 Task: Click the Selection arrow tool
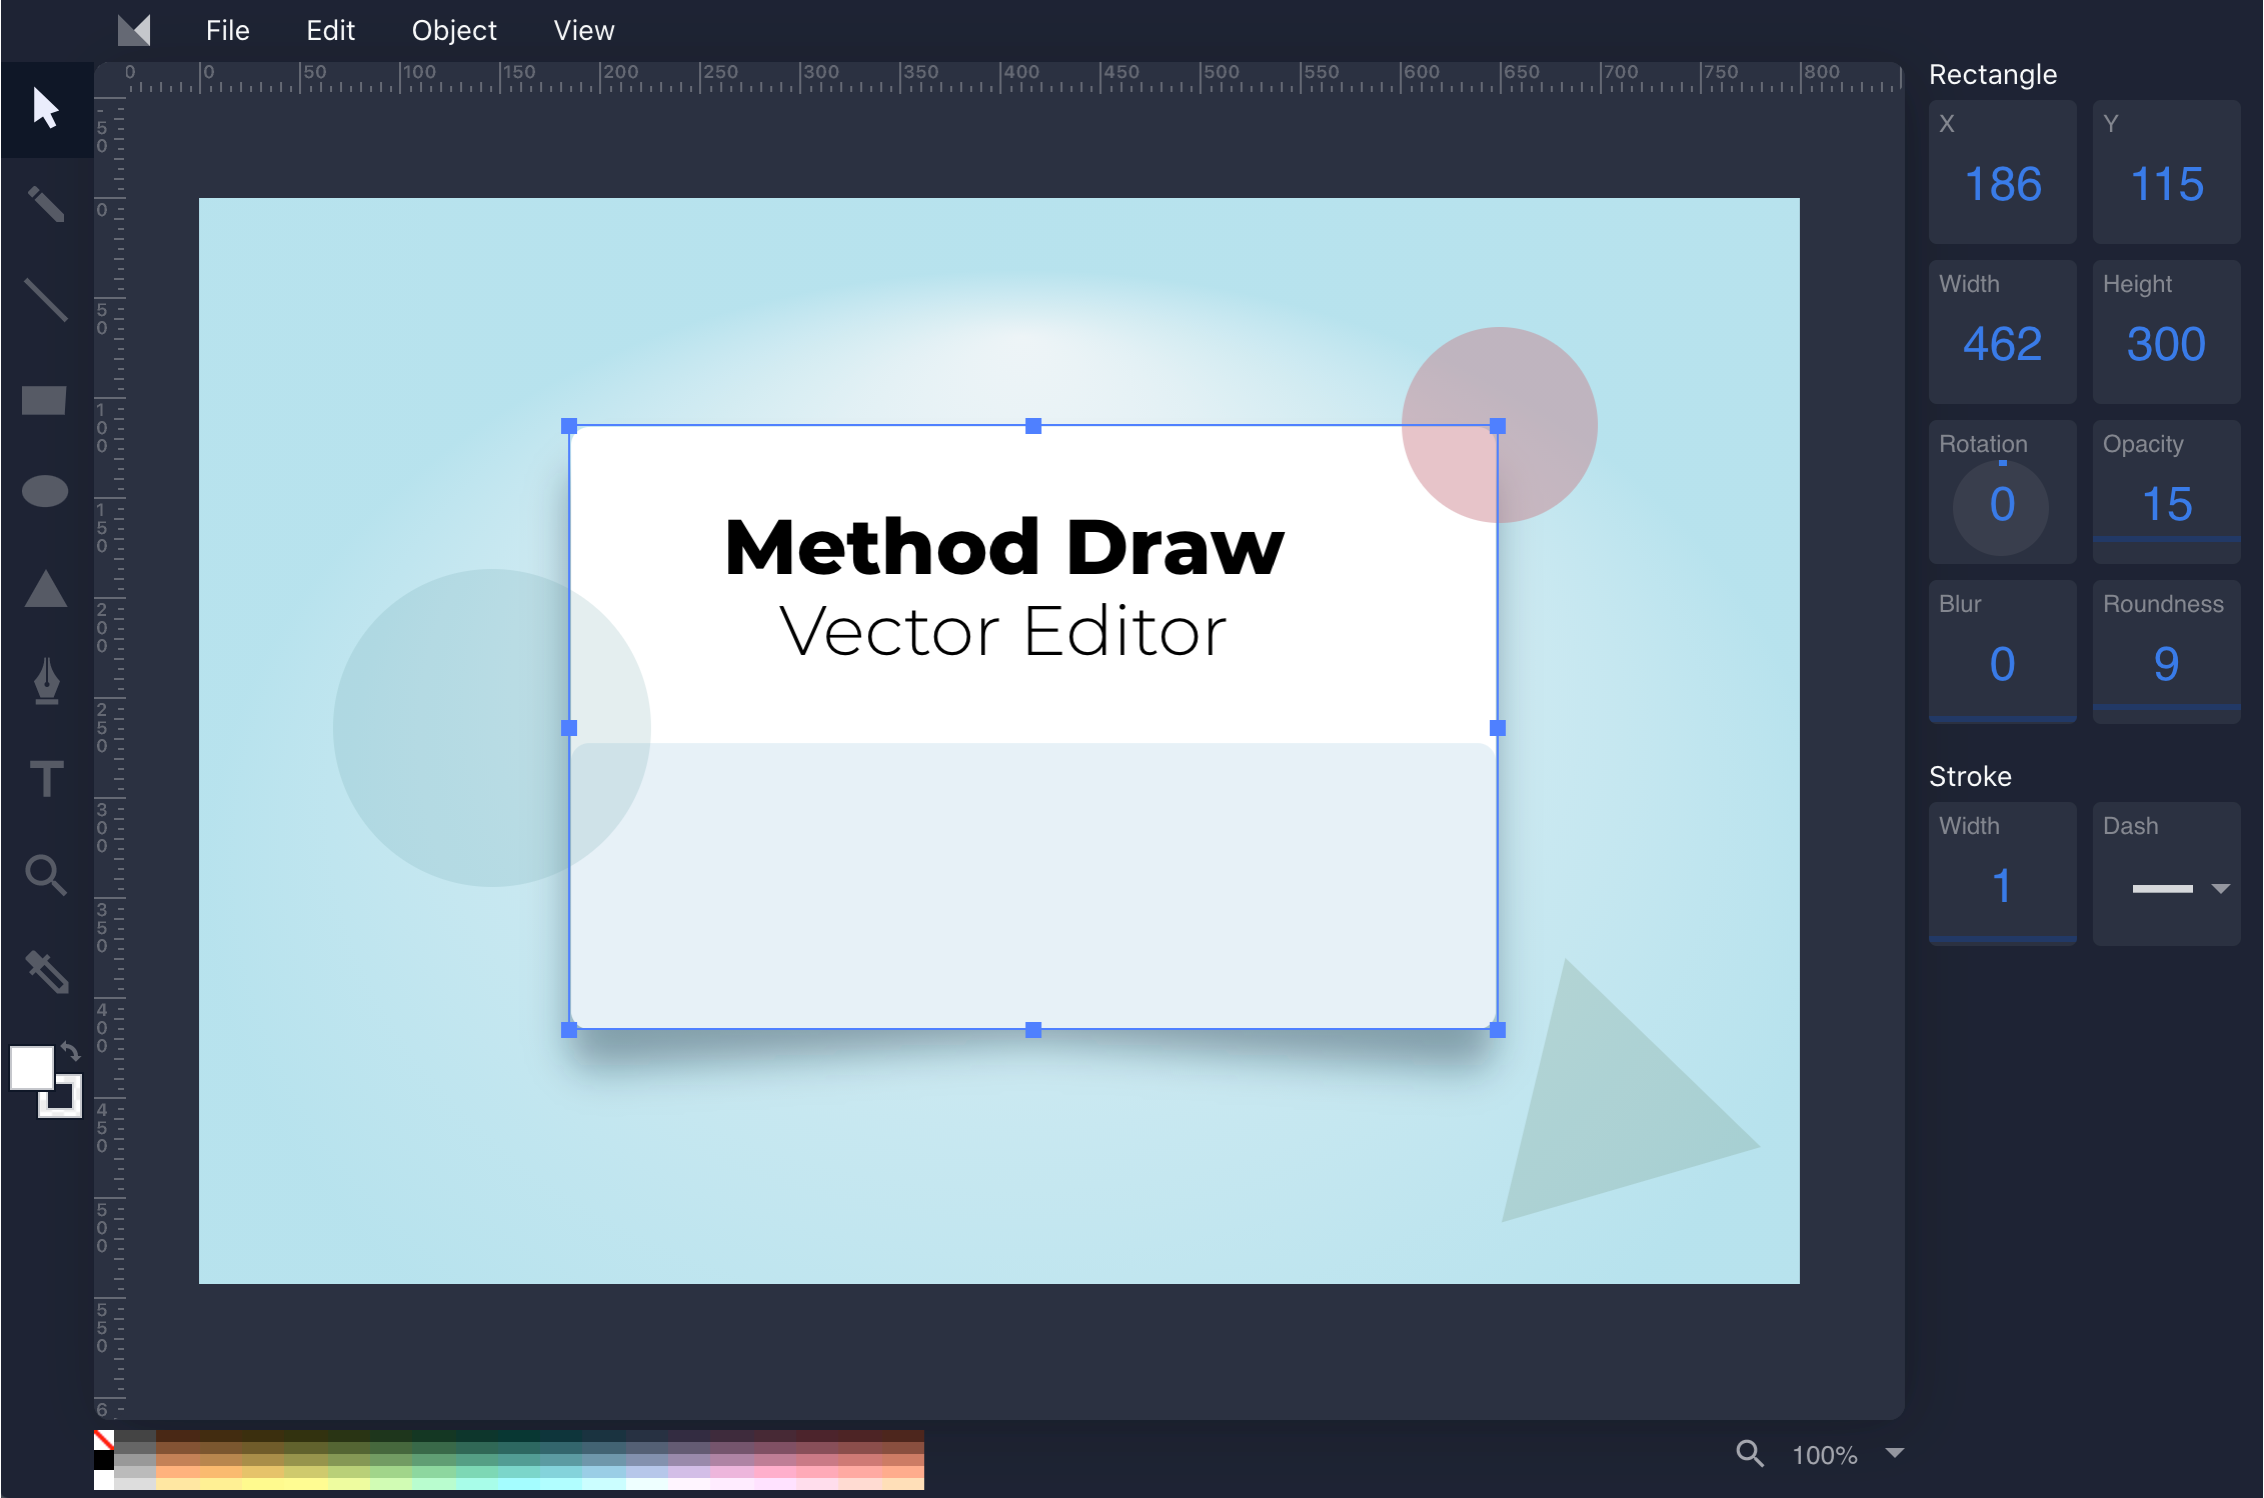click(x=45, y=110)
